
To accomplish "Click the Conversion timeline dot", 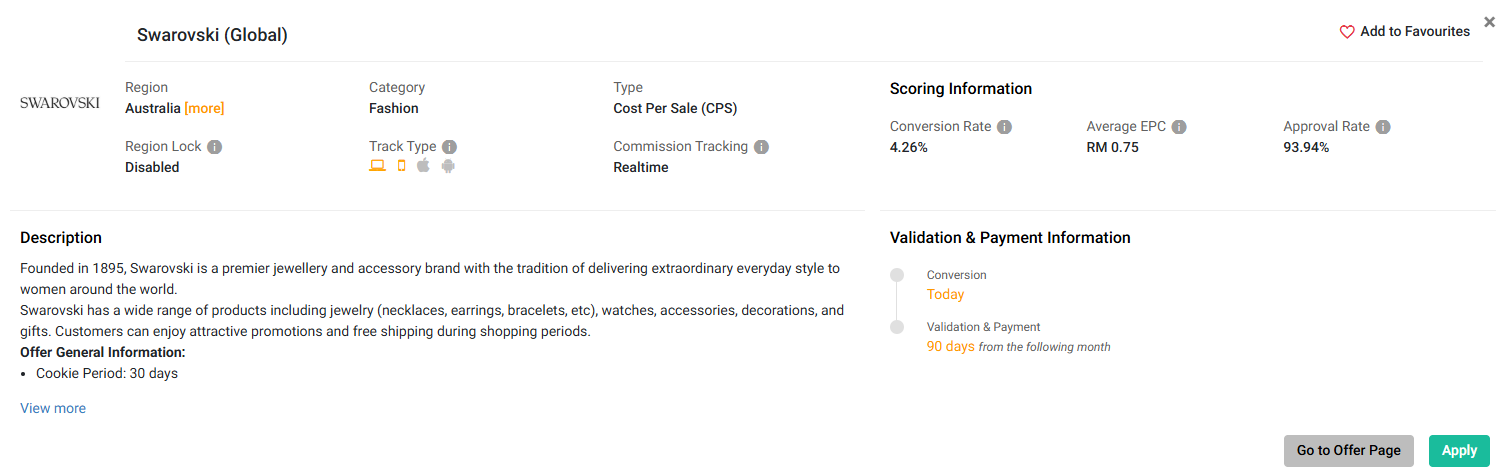I will point(897,275).
